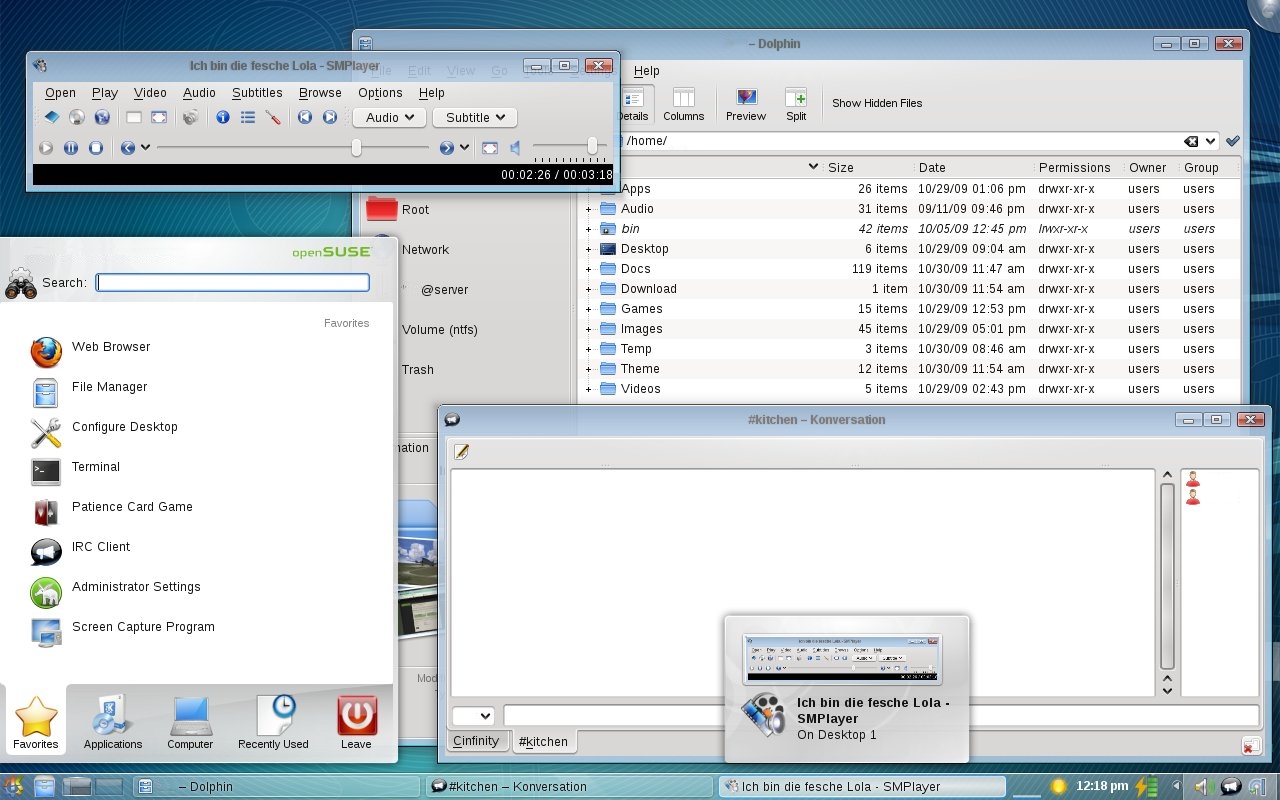1280x800 pixels.
Task: Open the rewind options arrow in SMPlayer
Action: coord(146,148)
